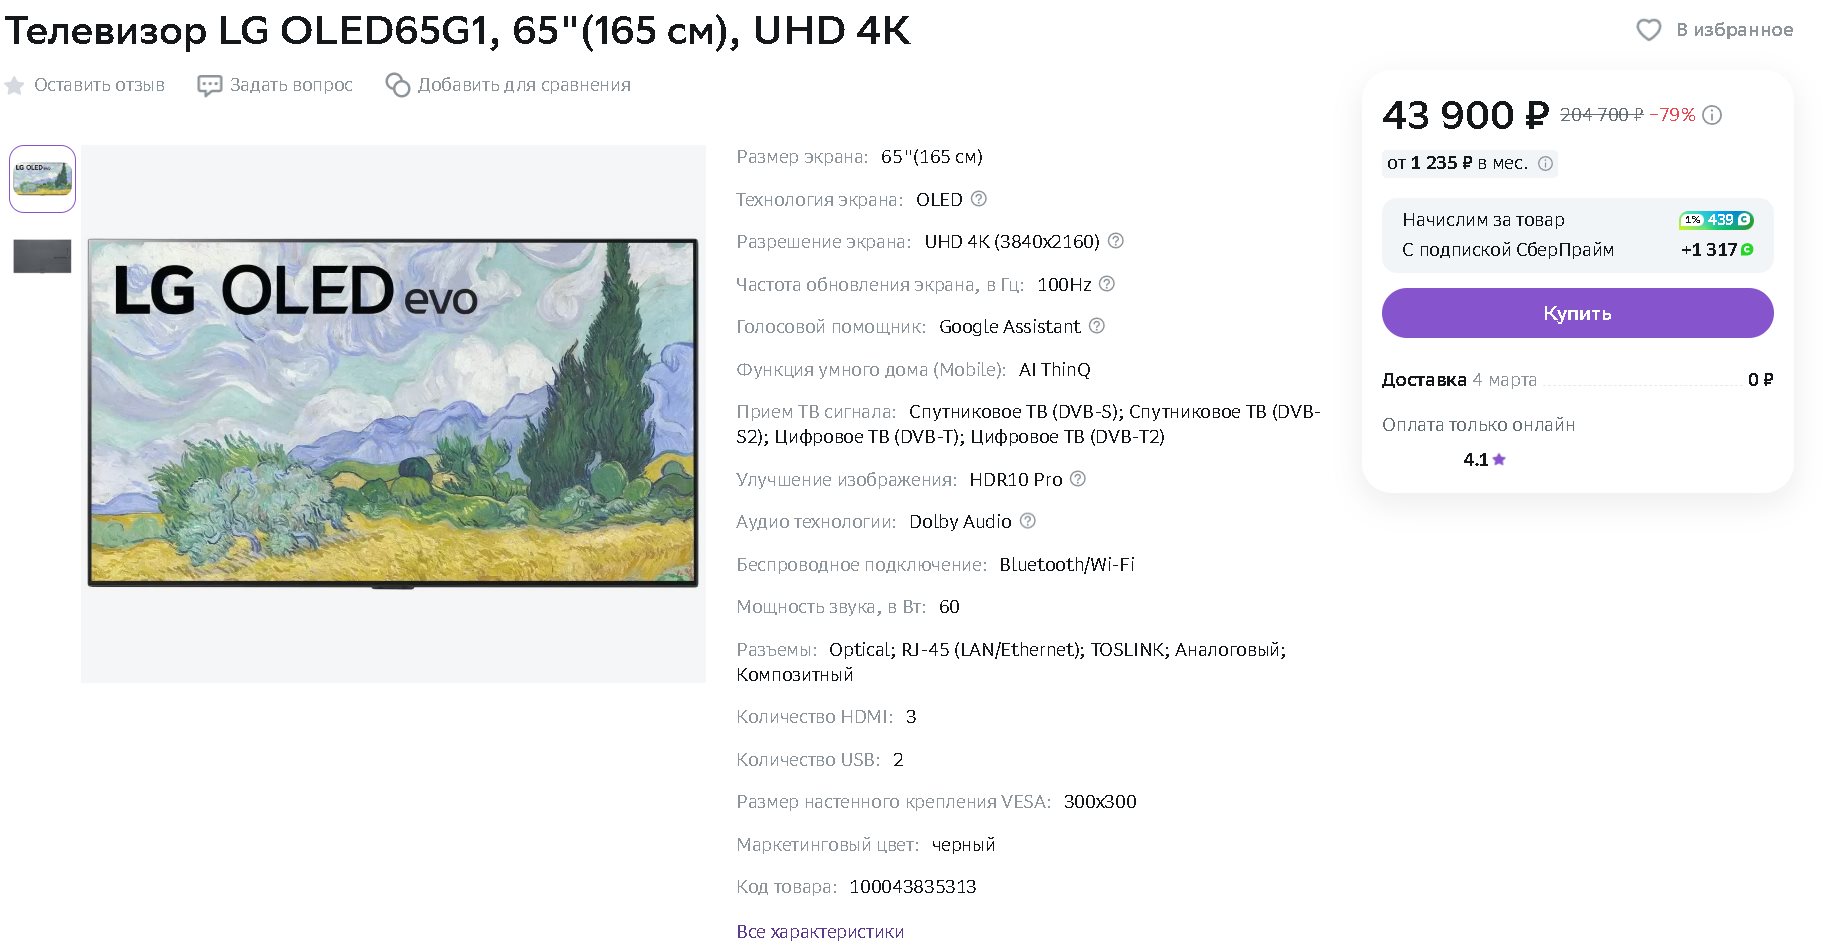This screenshot has height=952, width=1823.
Task: Open the help icon next to 100Hz
Action: [1107, 284]
